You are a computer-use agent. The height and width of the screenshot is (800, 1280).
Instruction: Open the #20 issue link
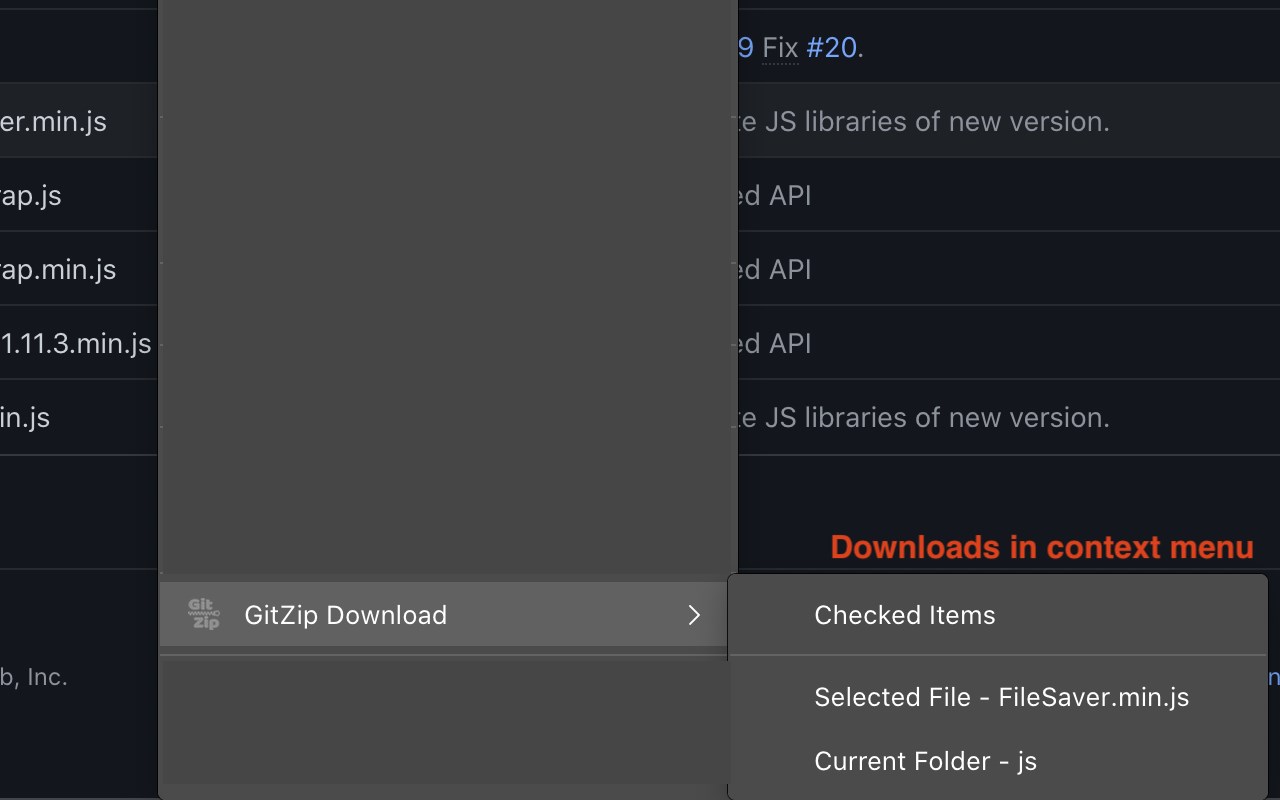click(831, 47)
